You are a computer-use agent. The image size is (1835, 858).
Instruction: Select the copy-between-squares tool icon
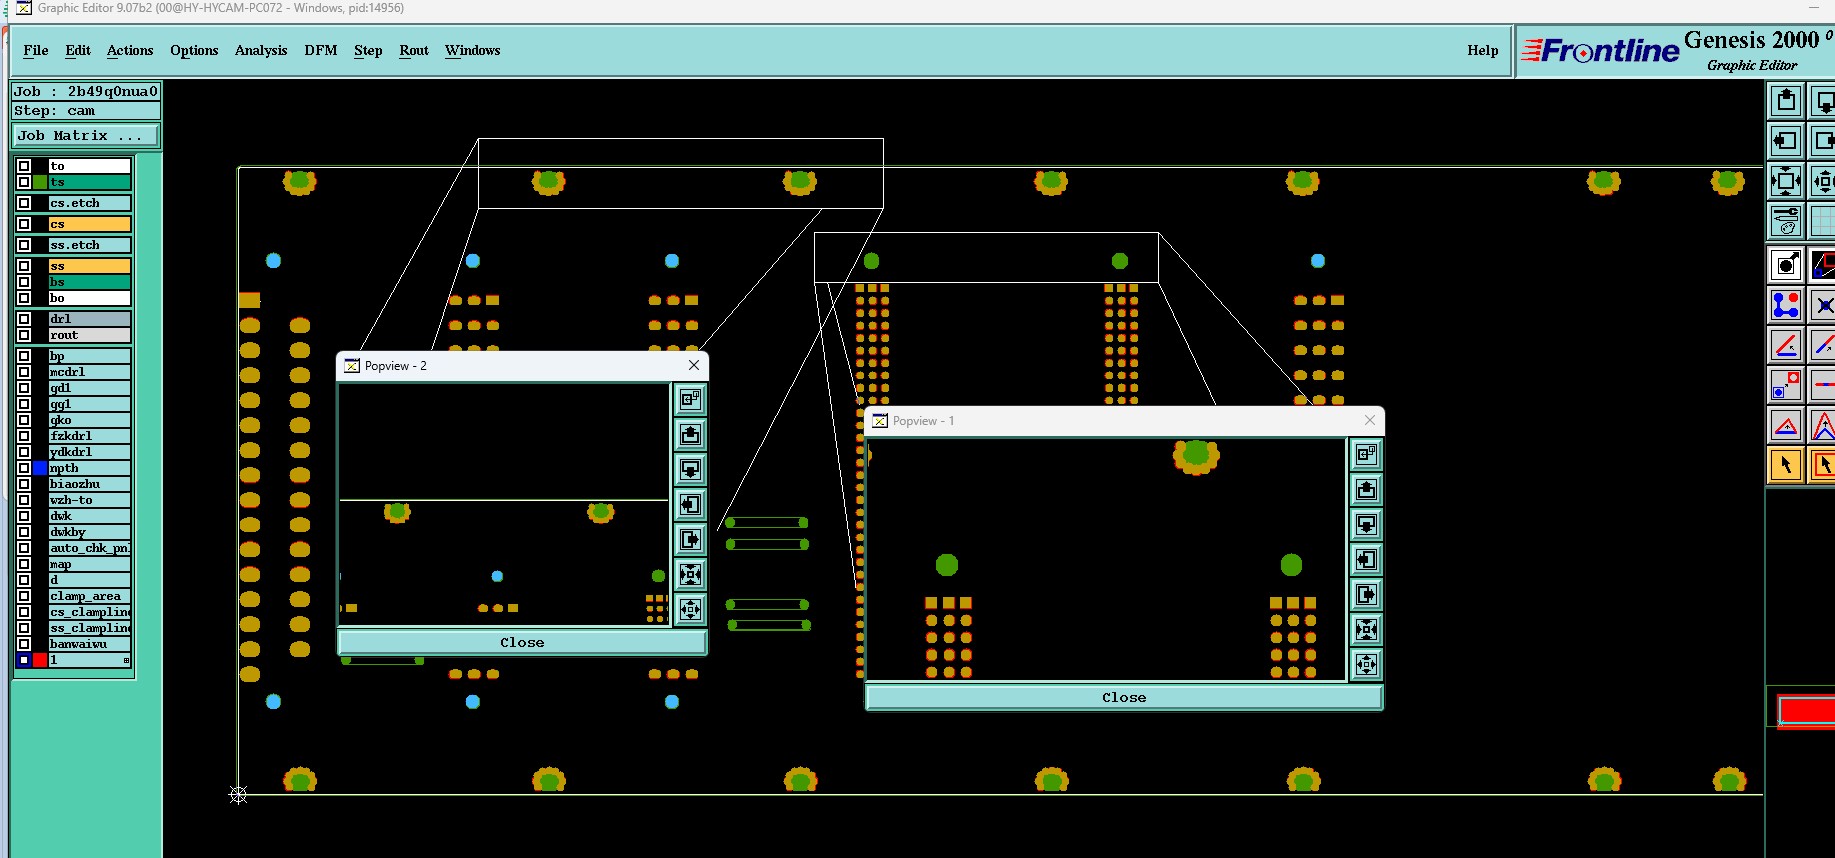pyautogui.click(x=1786, y=385)
